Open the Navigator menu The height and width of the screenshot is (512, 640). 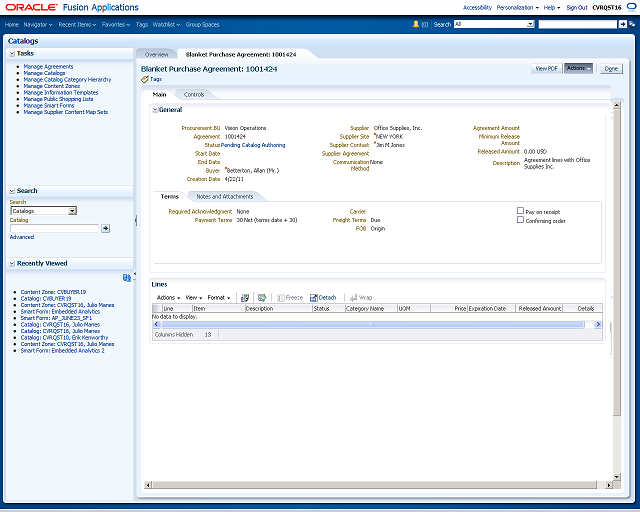[38, 24]
